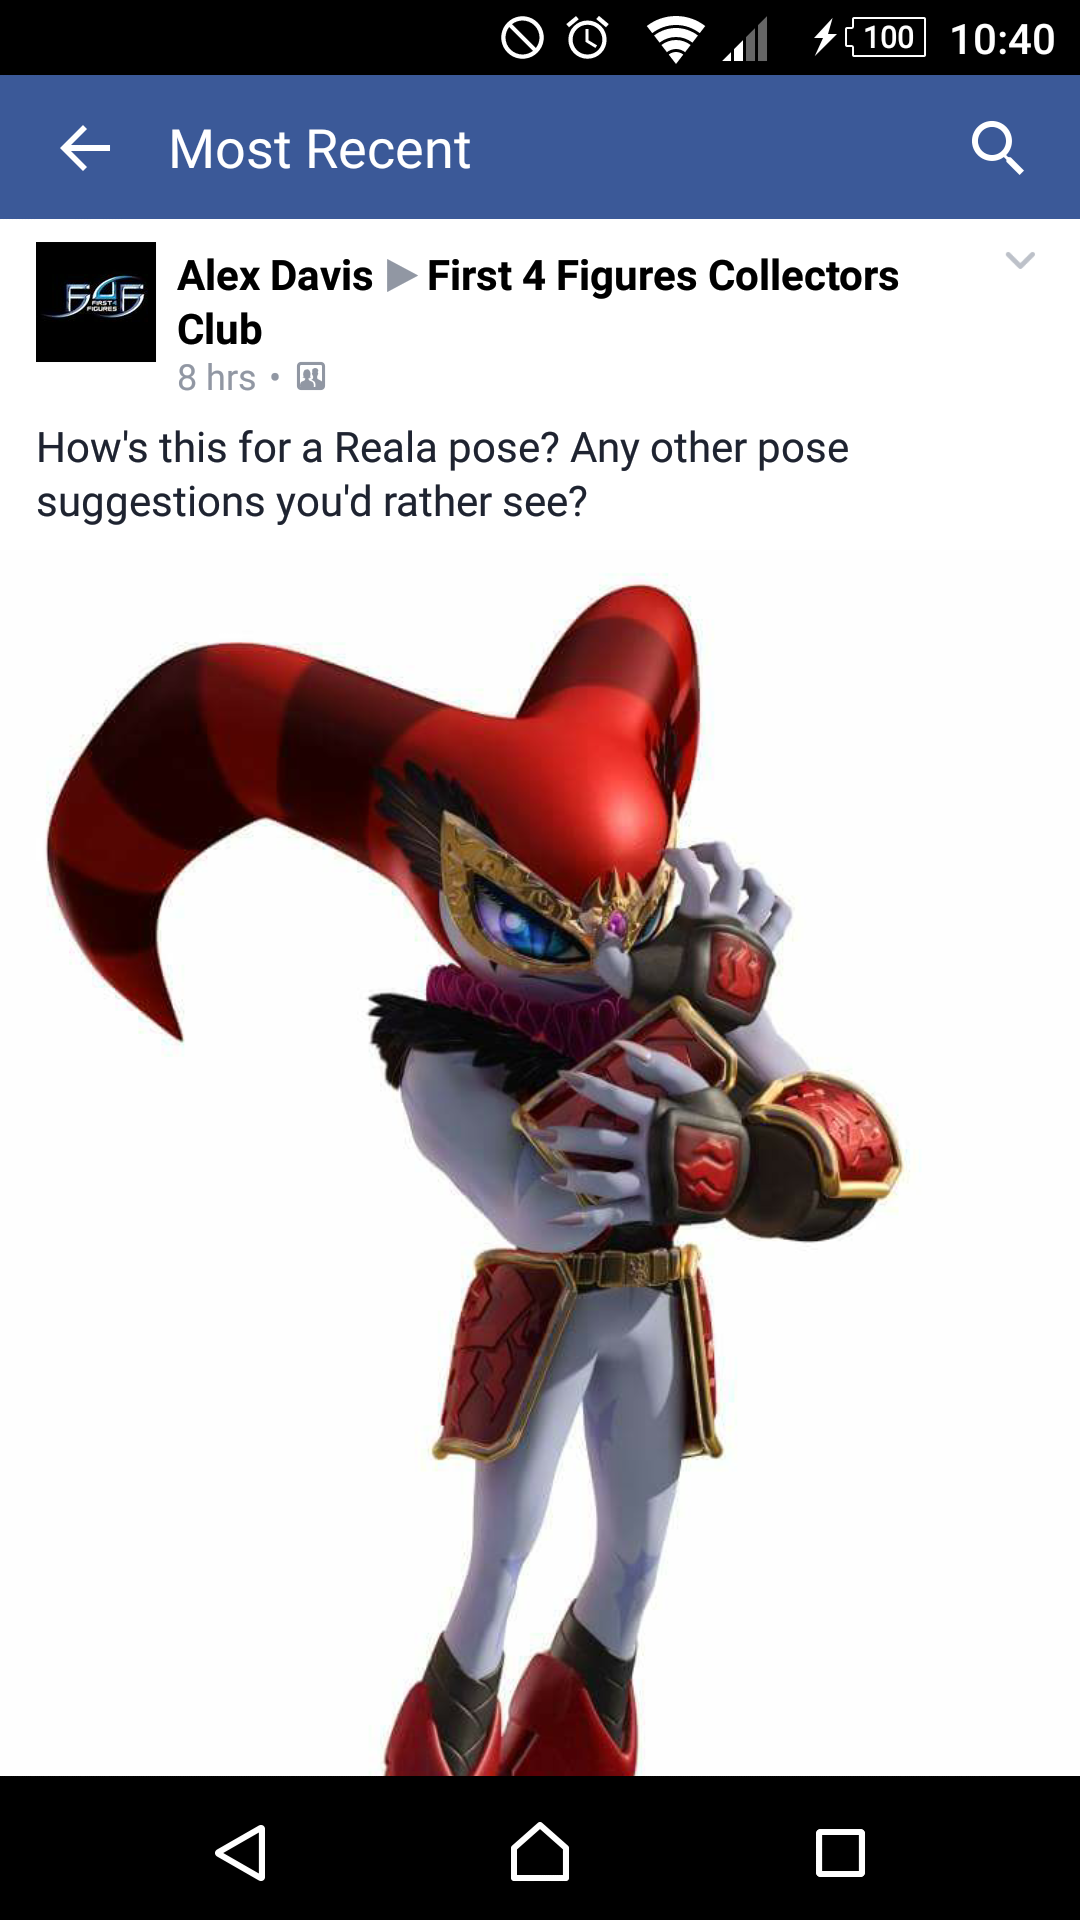Screen dimensions: 1080x1920
Task: Tap Android recent apps square button
Action: (840, 1853)
